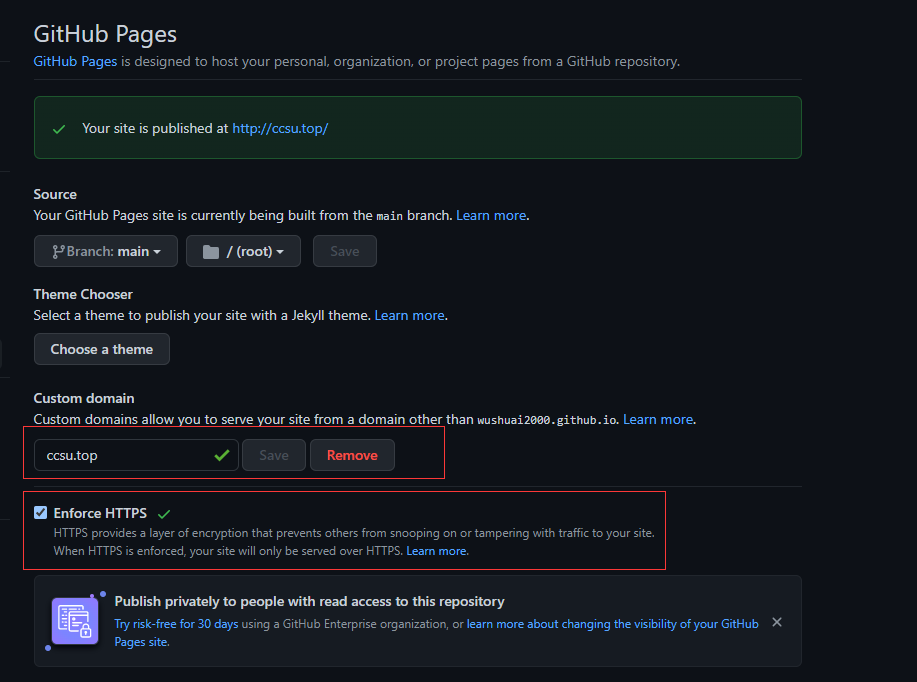
Task: Open Learn more link under Enforce HTTPS
Action: [x=436, y=551]
